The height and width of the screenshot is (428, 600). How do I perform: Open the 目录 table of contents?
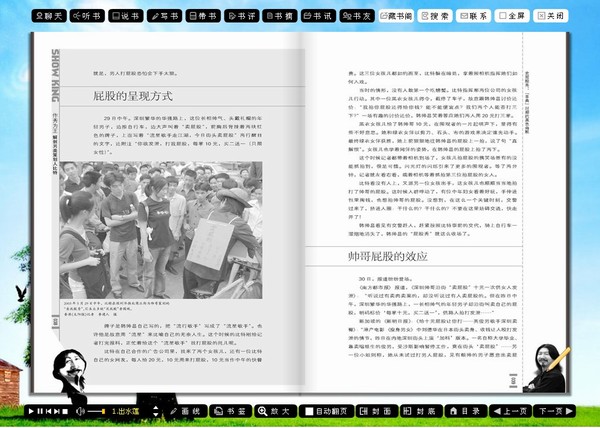pos(466,411)
